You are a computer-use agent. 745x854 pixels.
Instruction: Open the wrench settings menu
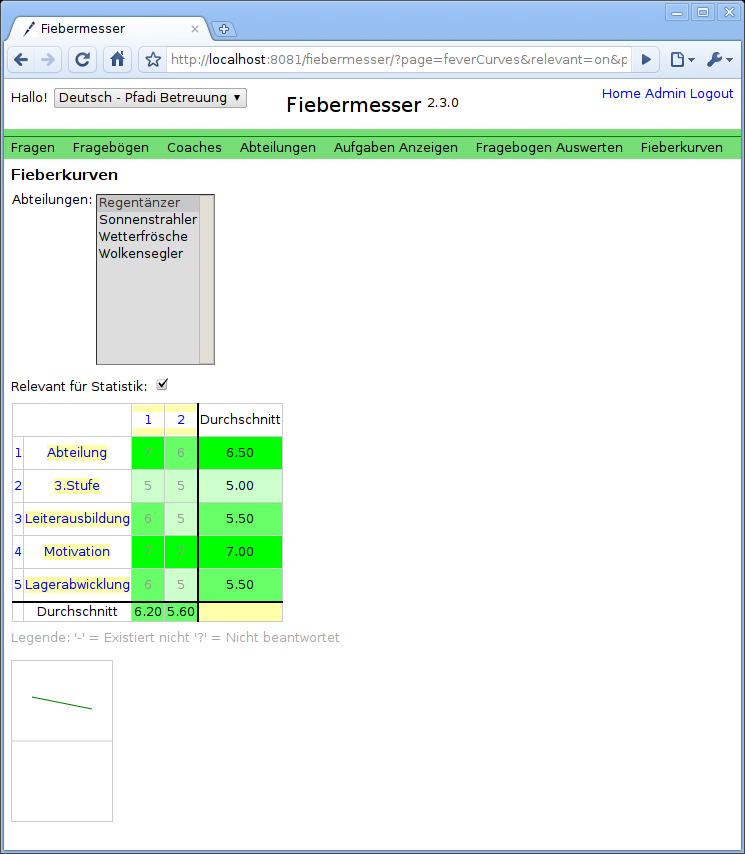tap(719, 60)
